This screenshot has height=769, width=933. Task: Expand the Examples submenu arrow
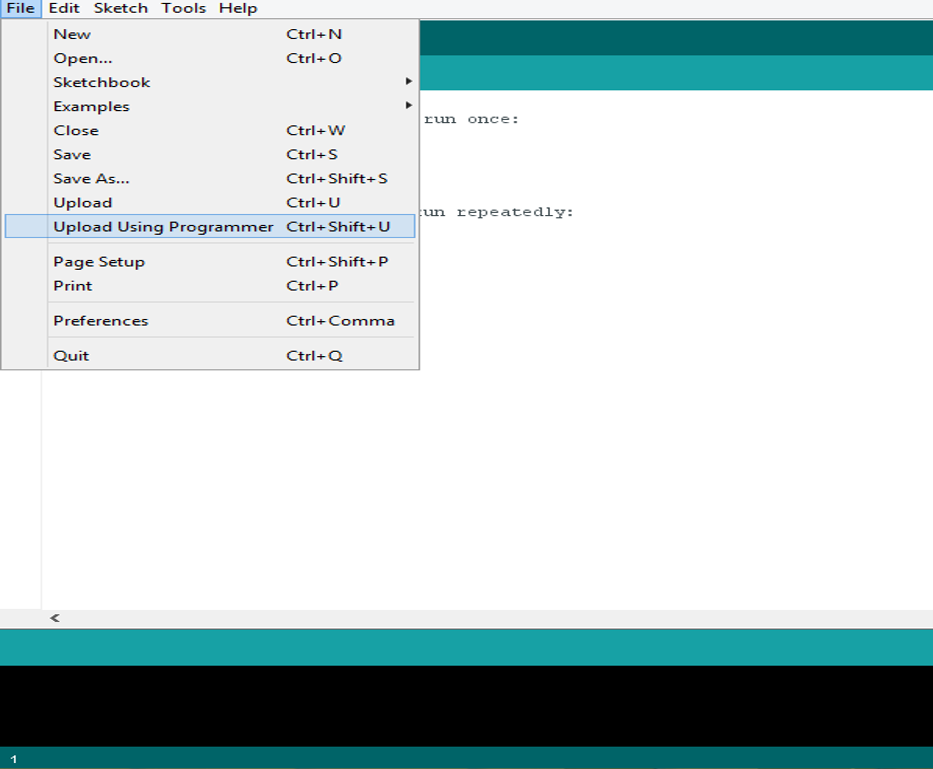[x=408, y=105]
